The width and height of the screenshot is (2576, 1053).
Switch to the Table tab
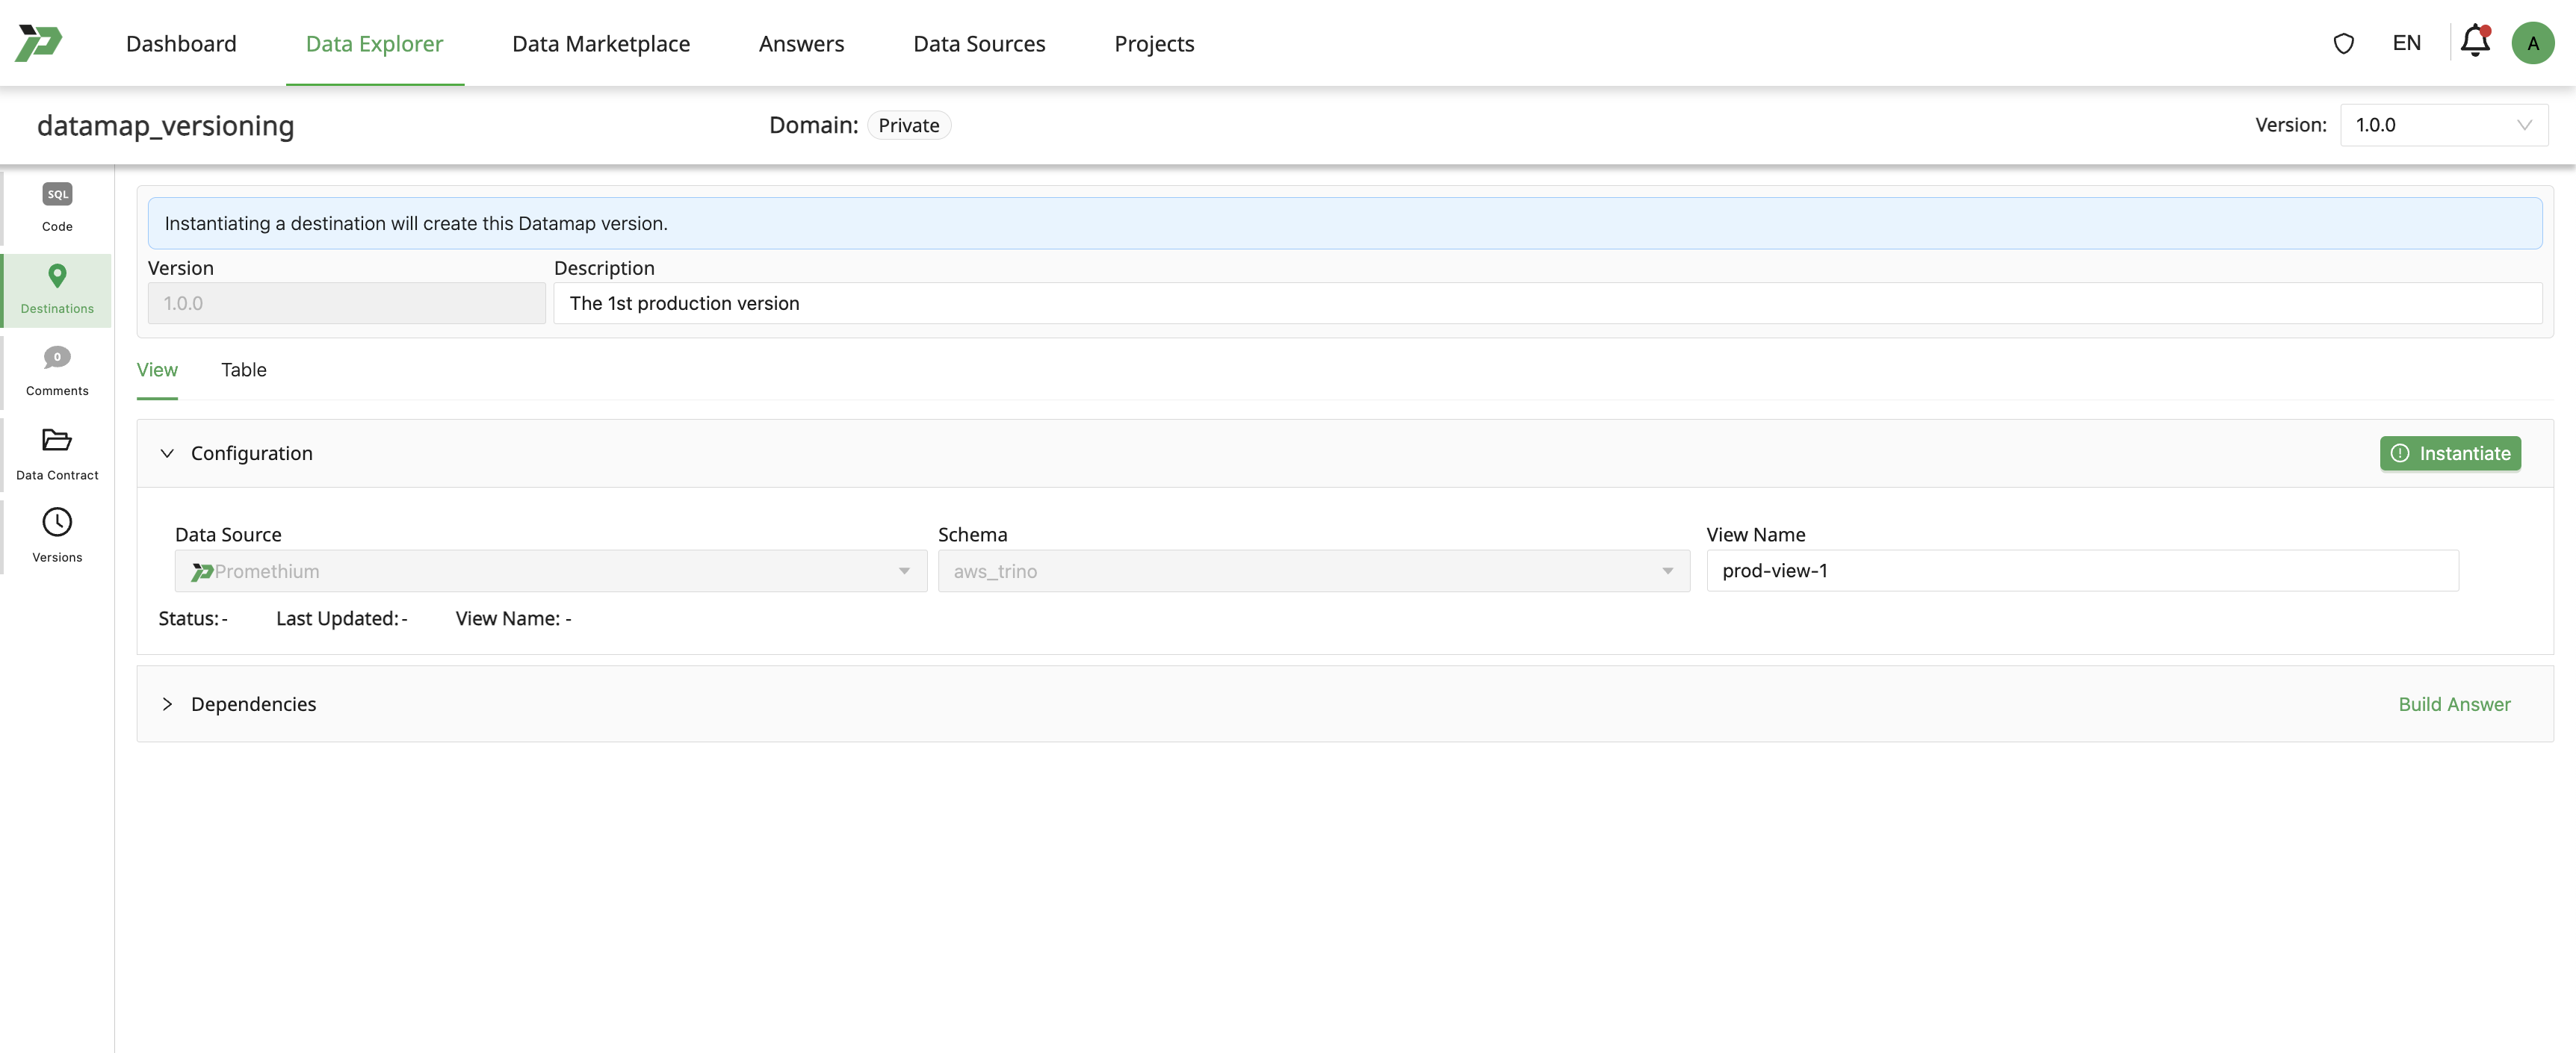click(243, 370)
